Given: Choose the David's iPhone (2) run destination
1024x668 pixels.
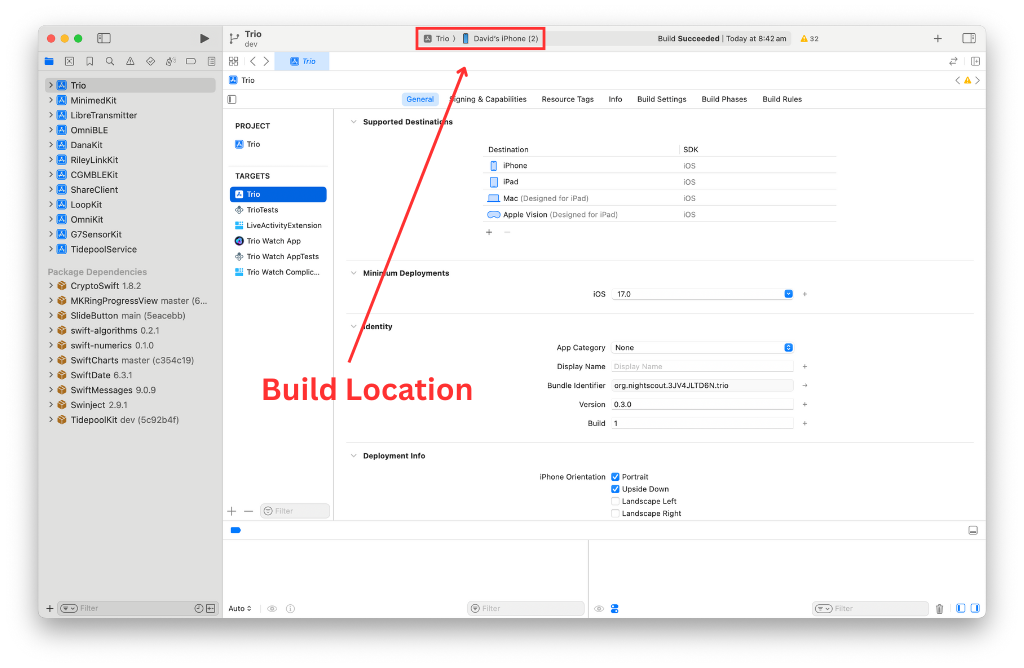Looking at the screenshot, I should [x=500, y=39].
